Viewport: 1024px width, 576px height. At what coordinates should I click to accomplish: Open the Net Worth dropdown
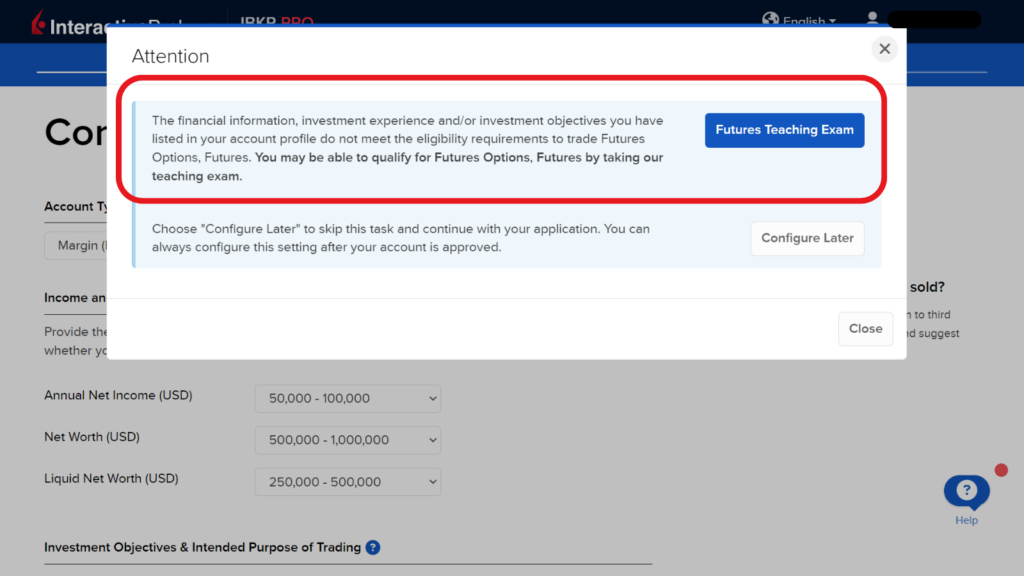point(347,440)
